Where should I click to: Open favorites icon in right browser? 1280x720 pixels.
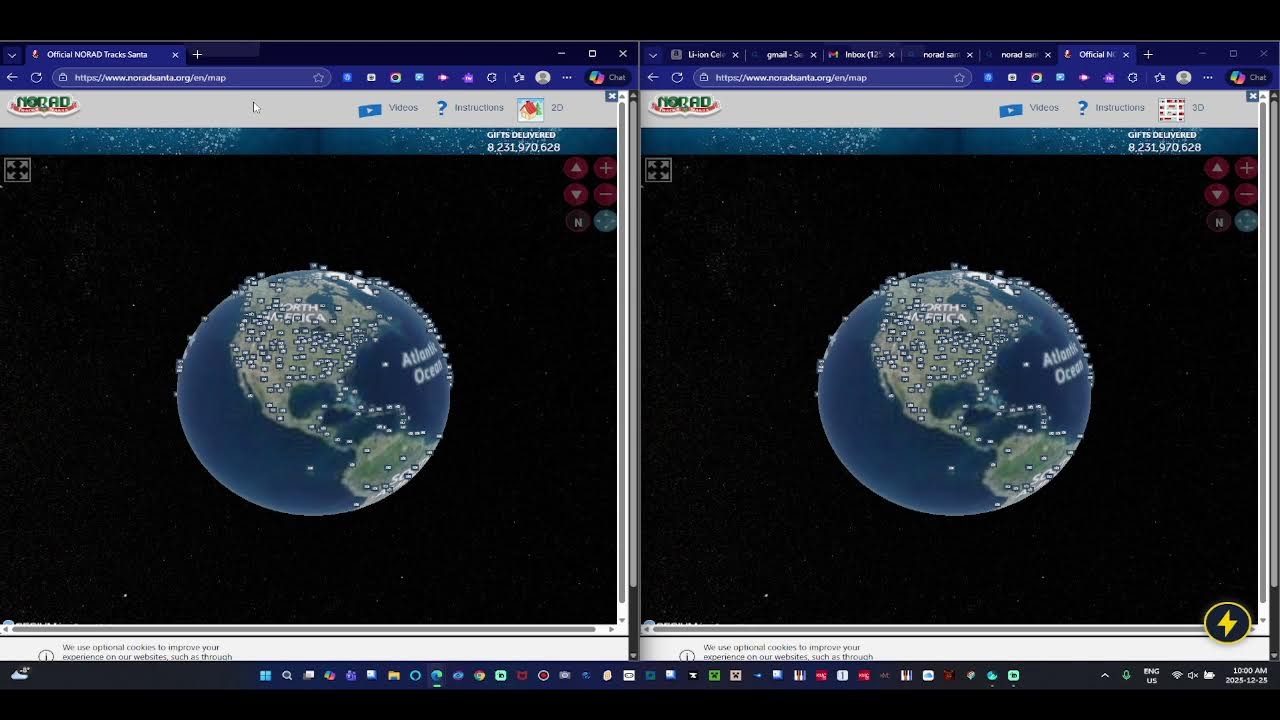click(1159, 77)
